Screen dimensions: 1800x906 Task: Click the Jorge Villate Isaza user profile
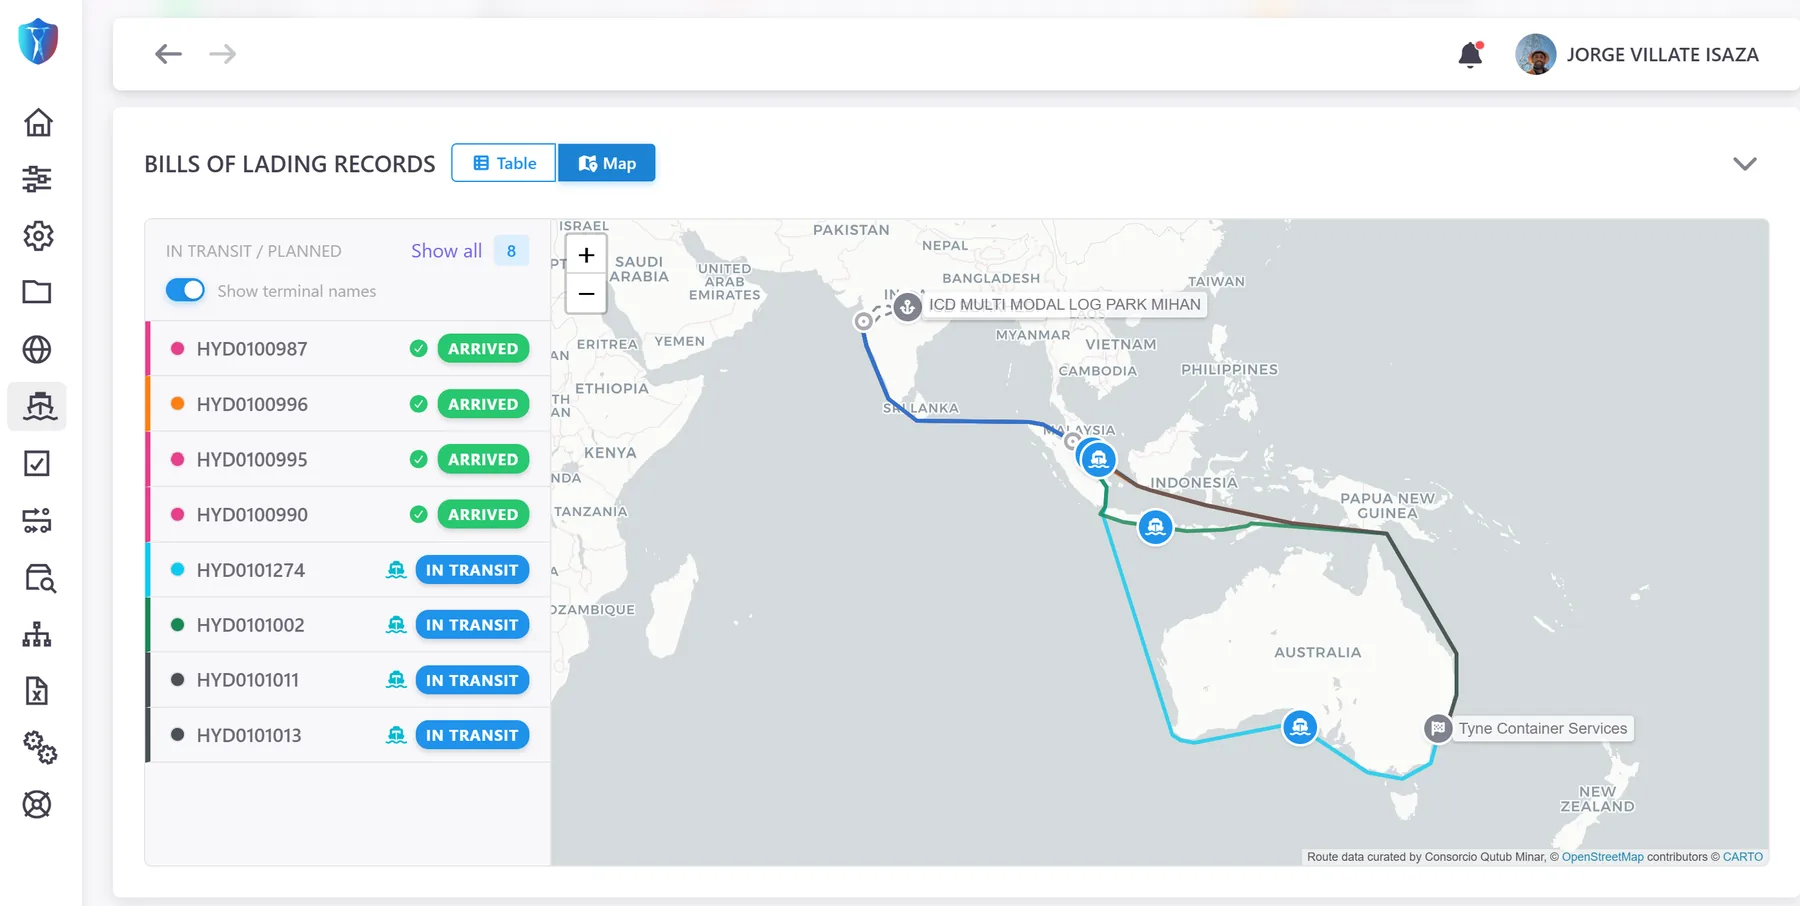[x=1637, y=54]
